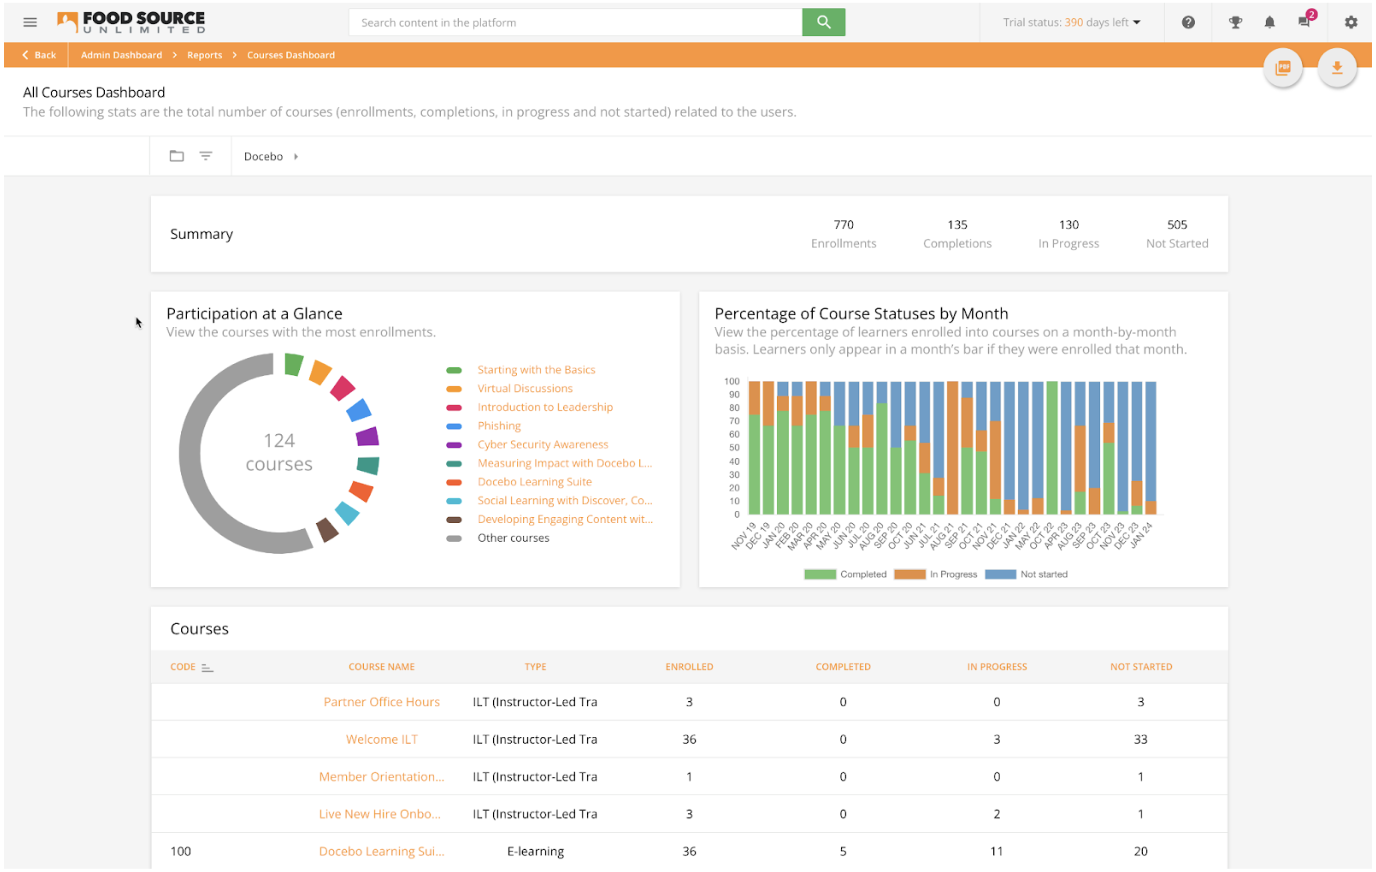Sort by ENROLLED column header
The height and width of the screenshot is (872, 1376).
click(690, 667)
